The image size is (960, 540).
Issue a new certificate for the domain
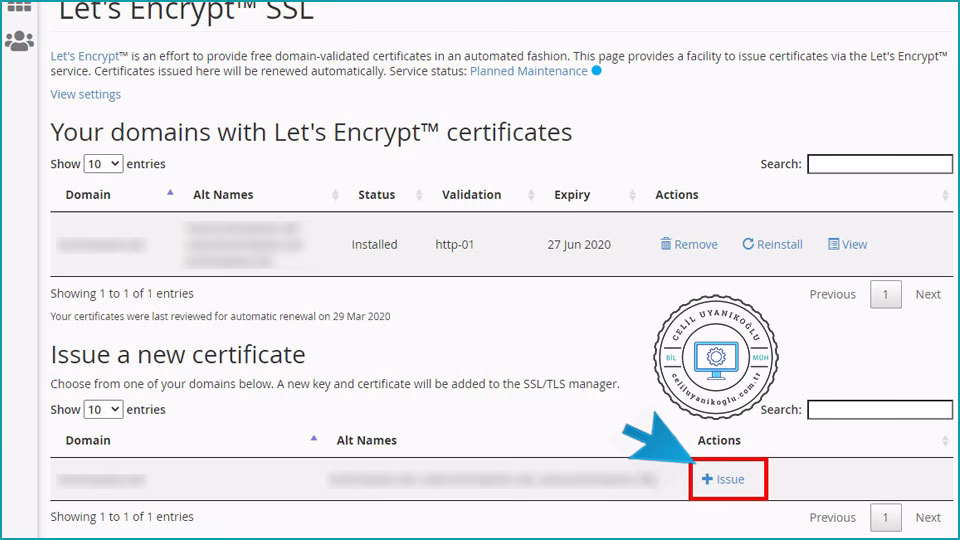pos(723,479)
